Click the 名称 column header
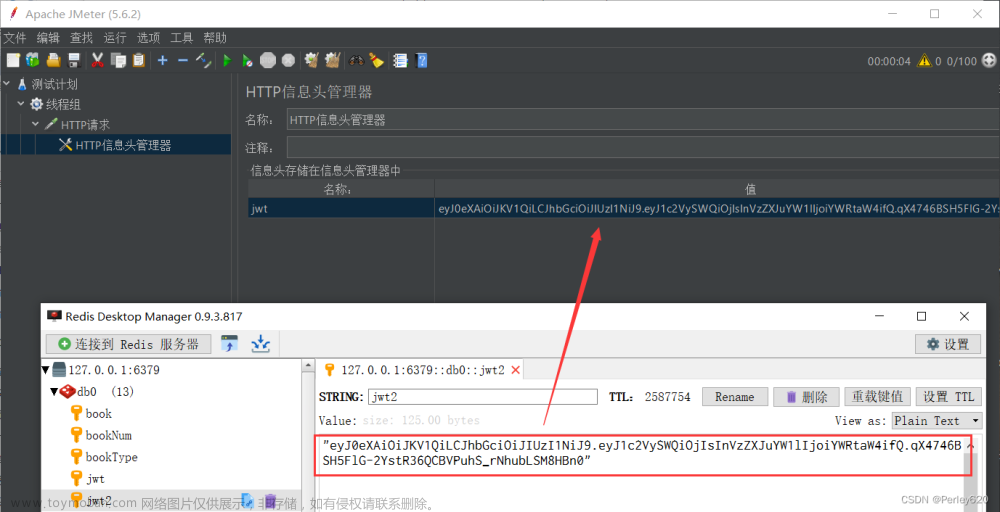The width and height of the screenshot is (1000, 512). pos(341,189)
